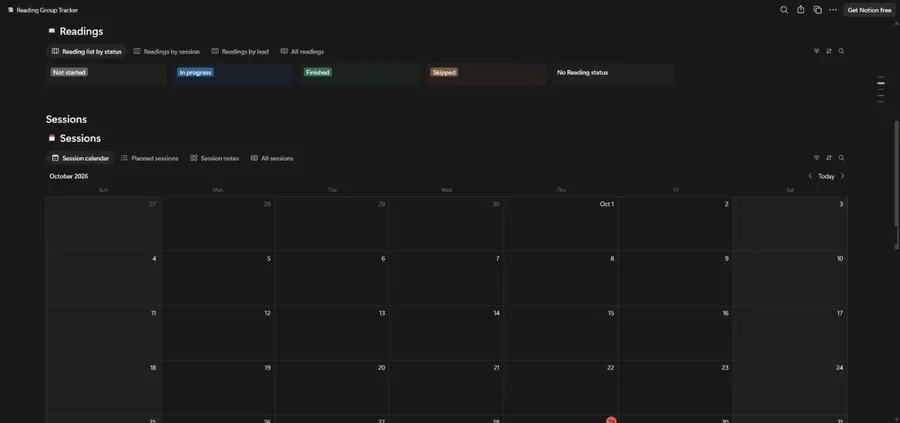Switch to Session notes tab
Viewport: 900px width, 423px height.
pyautogui.click(x=215, y=158)
